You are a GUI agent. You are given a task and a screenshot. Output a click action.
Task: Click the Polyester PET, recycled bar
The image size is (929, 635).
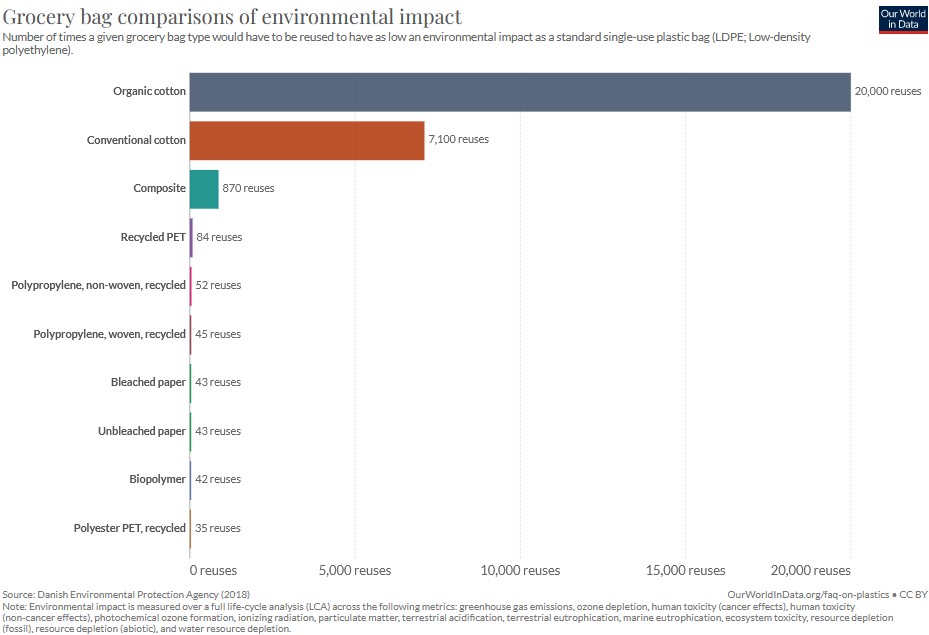(189, 527)
